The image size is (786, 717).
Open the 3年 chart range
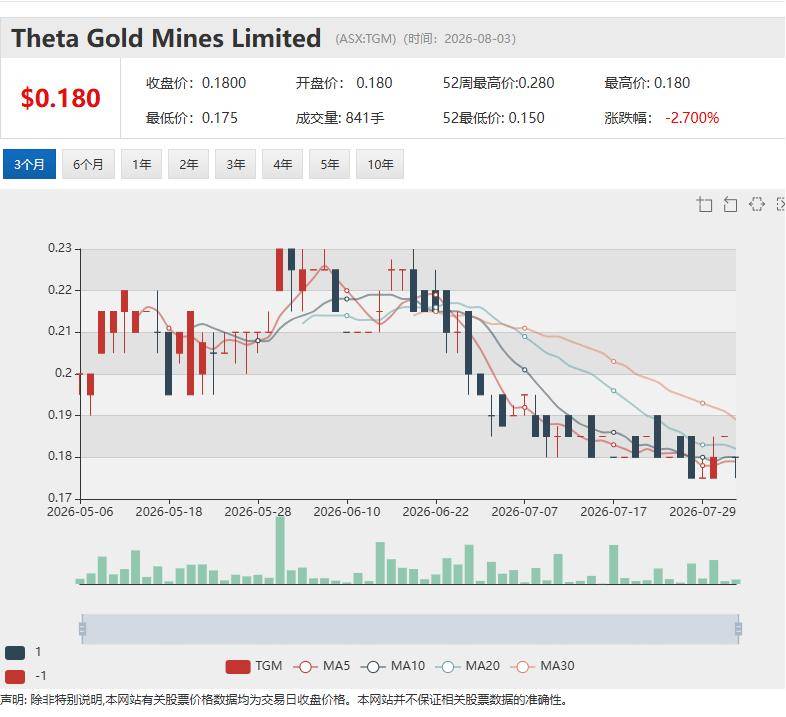[x=236, y=164]
